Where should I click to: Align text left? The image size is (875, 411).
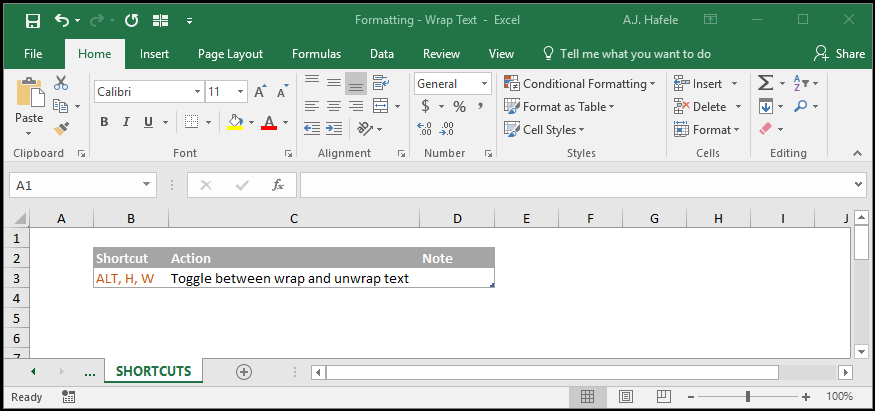[x=312, y=106]
